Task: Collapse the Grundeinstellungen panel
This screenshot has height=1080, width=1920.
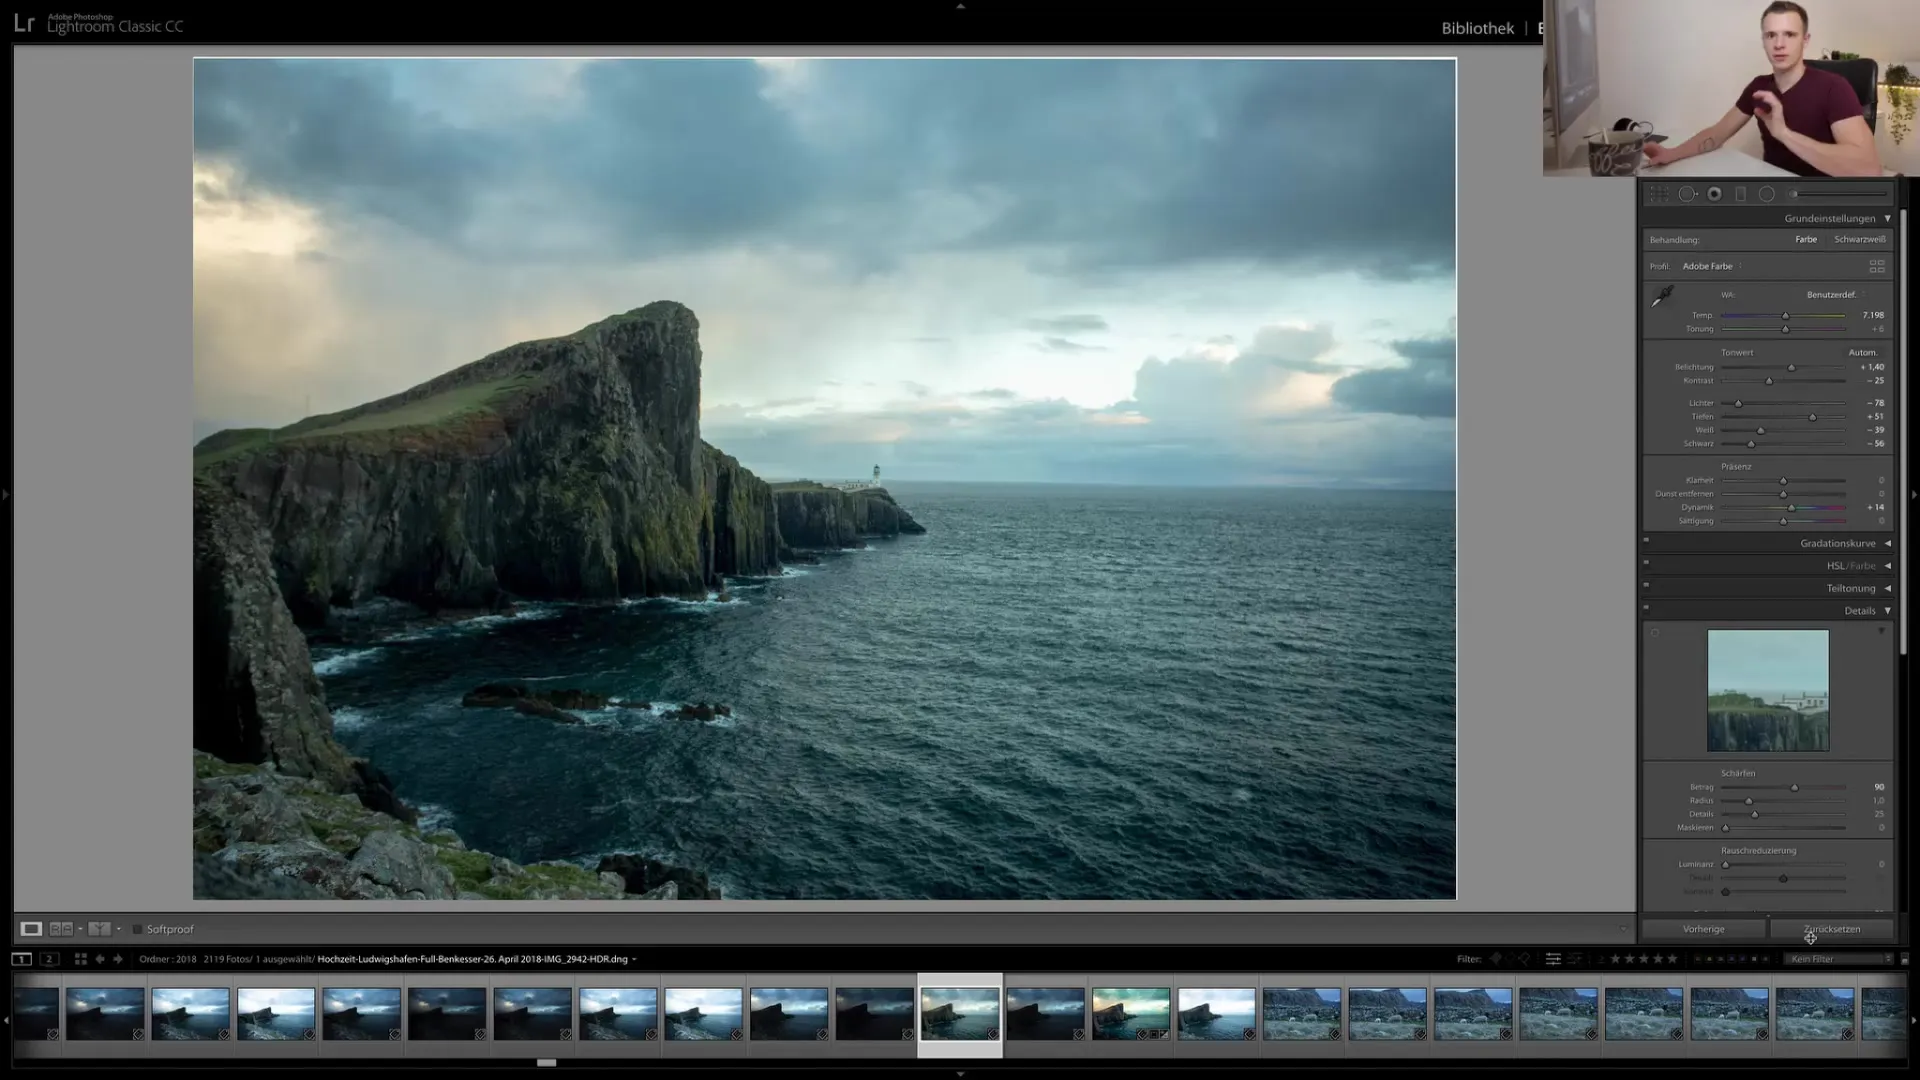Action: click(x=1888, y=218)
